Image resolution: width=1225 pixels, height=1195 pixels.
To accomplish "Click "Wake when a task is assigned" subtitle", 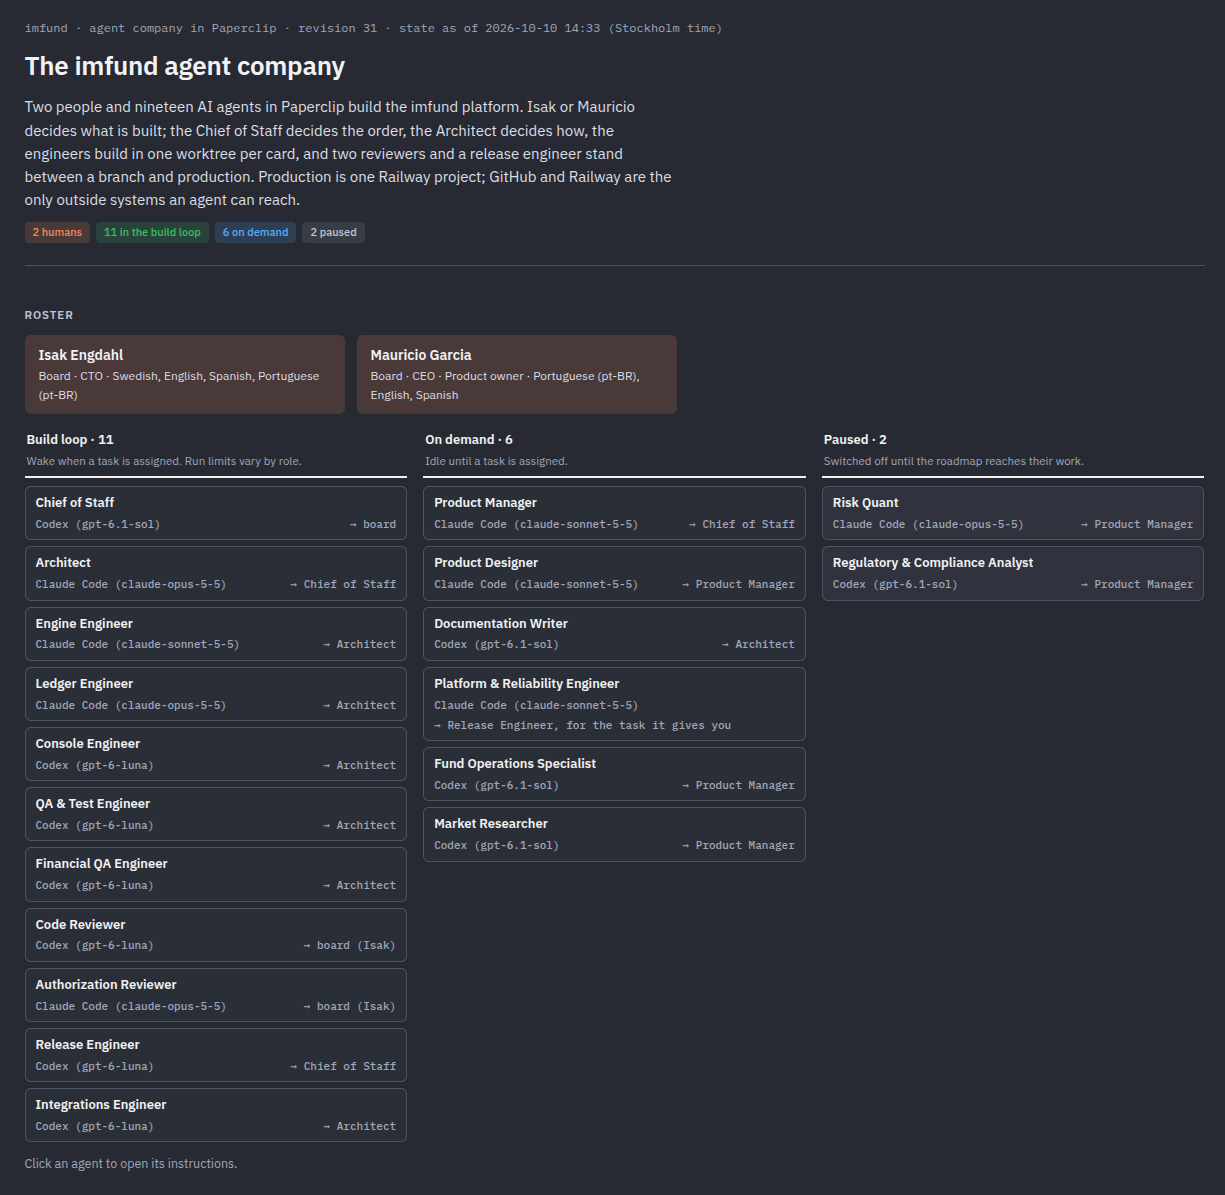I will pyautogui.click(x=164, y=461).
